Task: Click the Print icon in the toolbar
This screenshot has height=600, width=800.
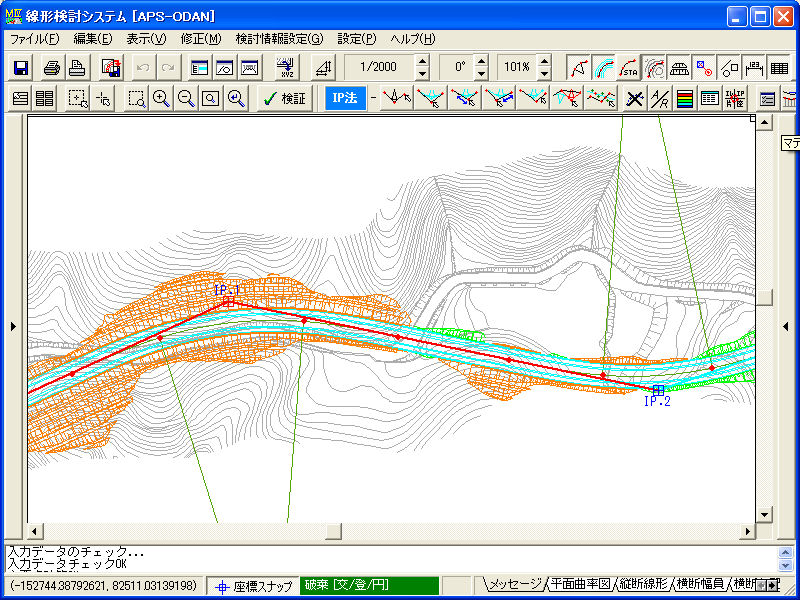Action: (52, 68)
